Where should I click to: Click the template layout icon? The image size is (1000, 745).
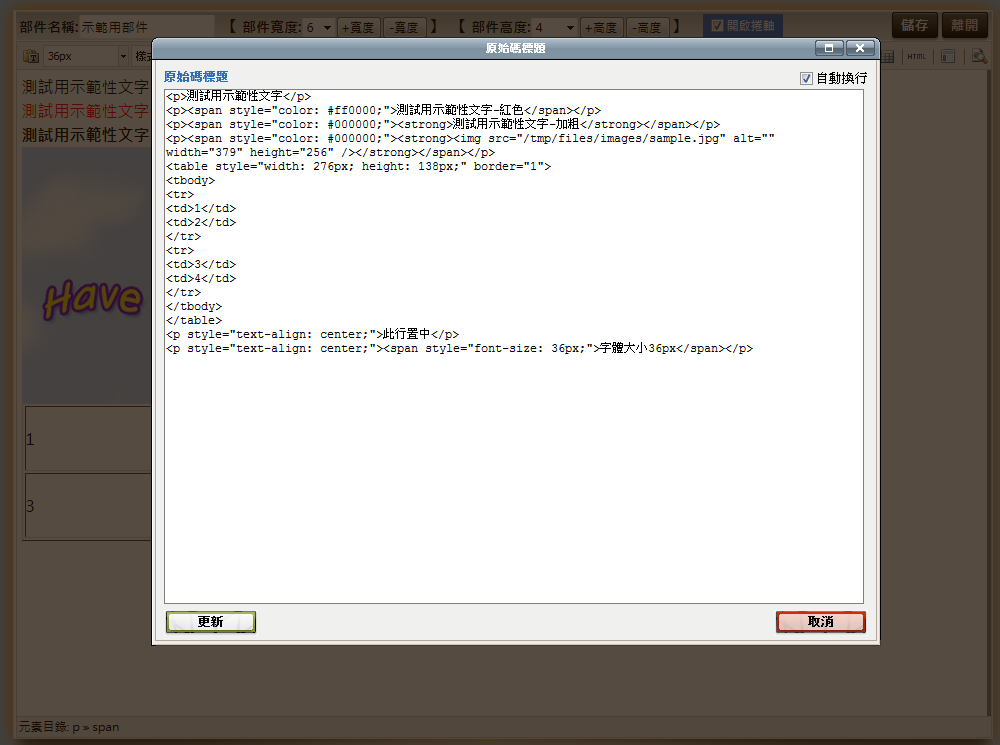pos(947,56)
